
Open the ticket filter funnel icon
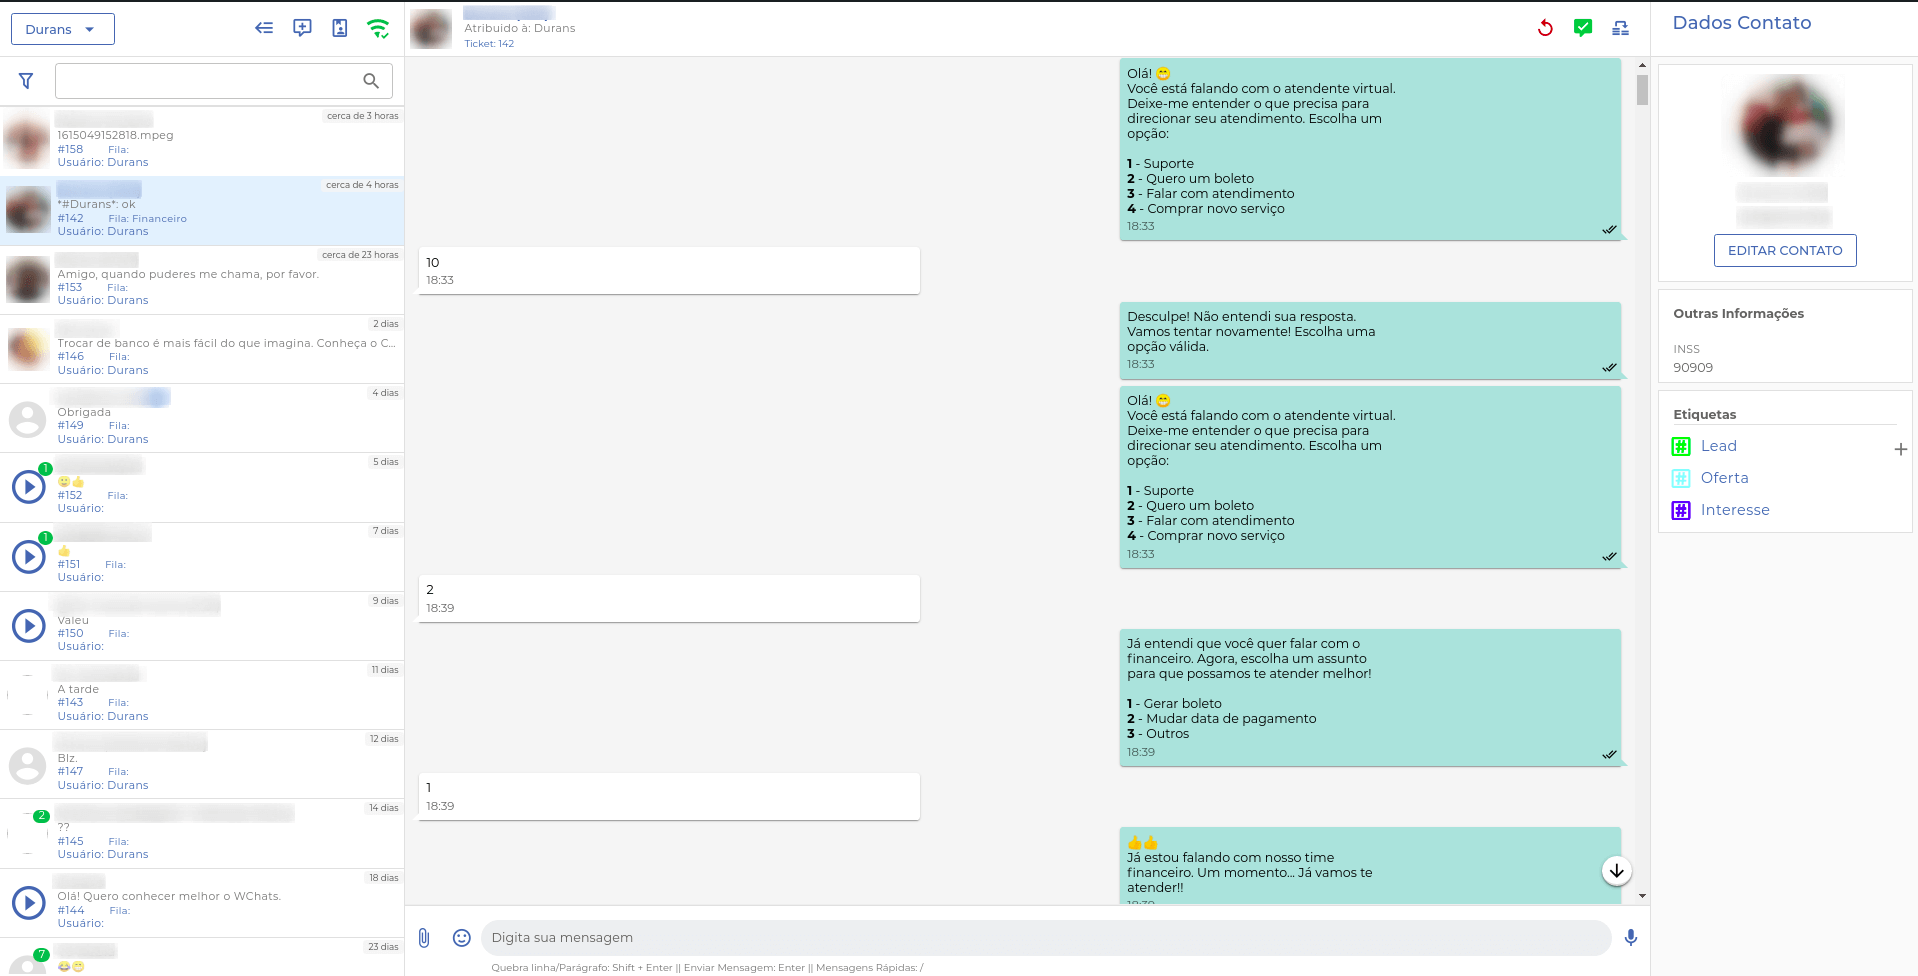(26, 81)
